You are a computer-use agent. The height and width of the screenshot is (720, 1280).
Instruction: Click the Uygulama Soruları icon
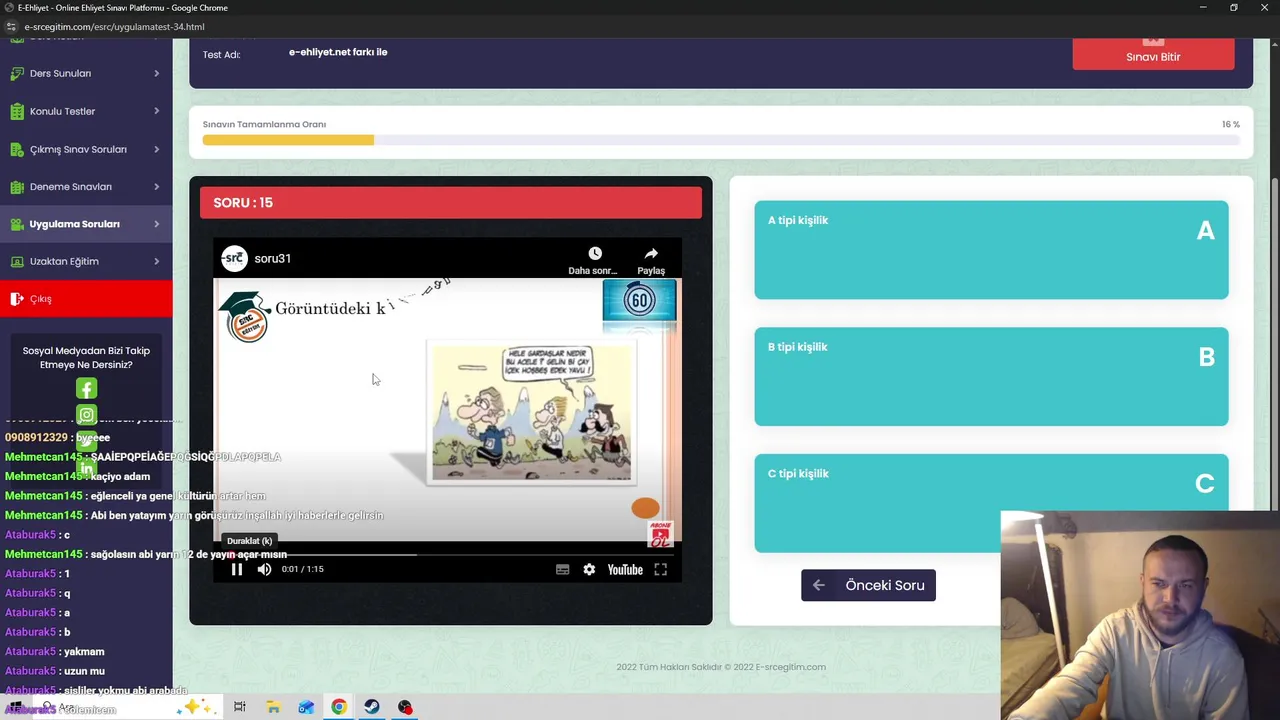tap(16, 224)
